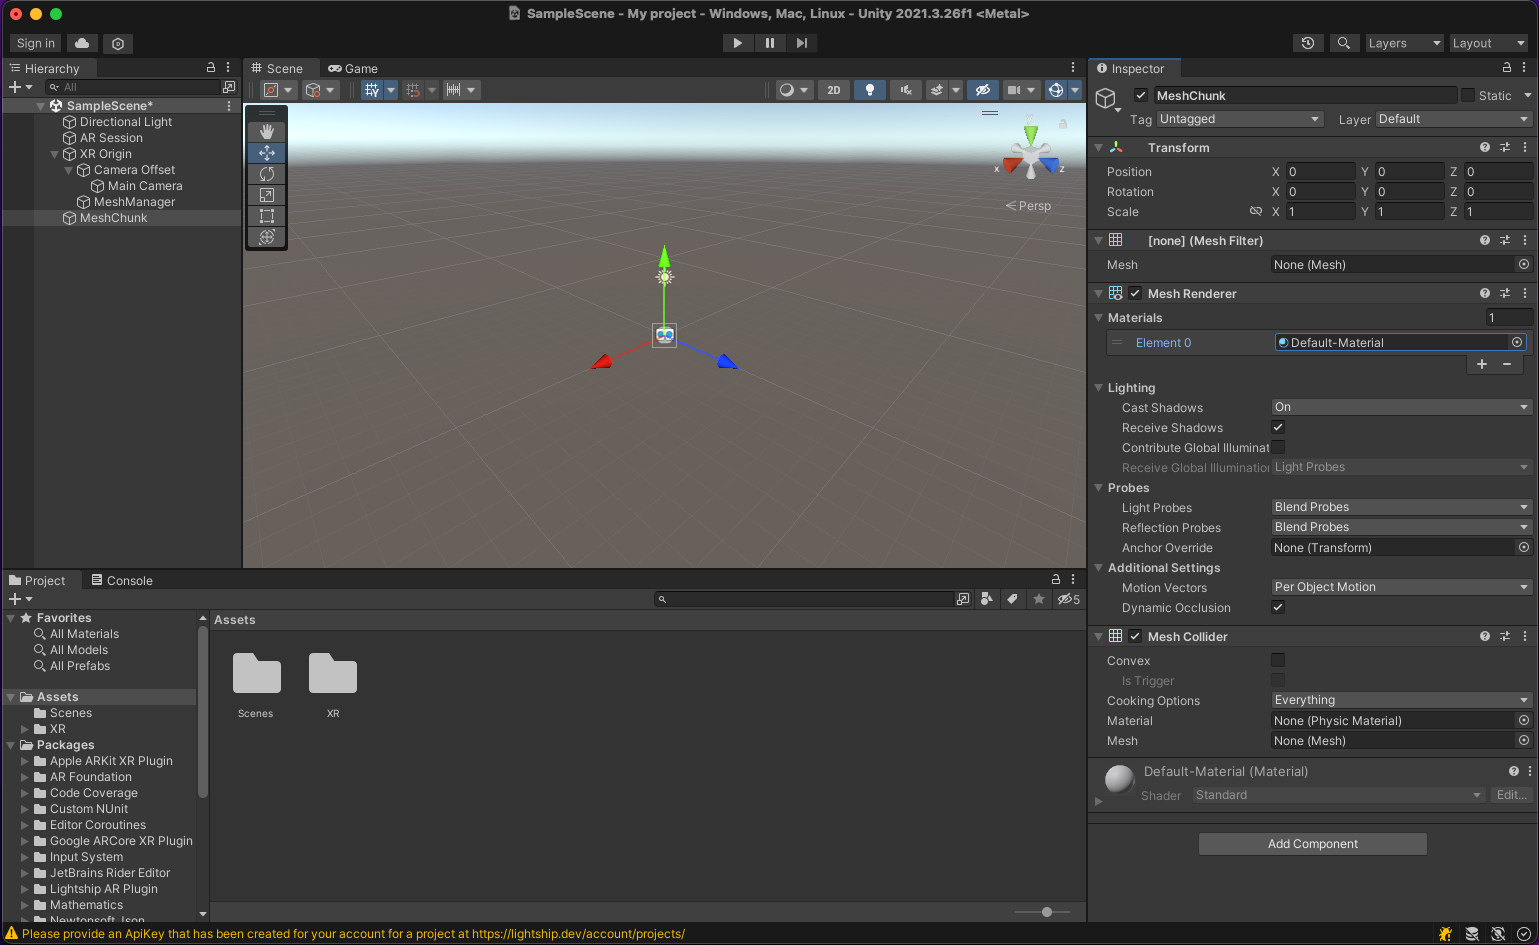Add a material element with plus button
The image size is (1539, 945).
1482,364
